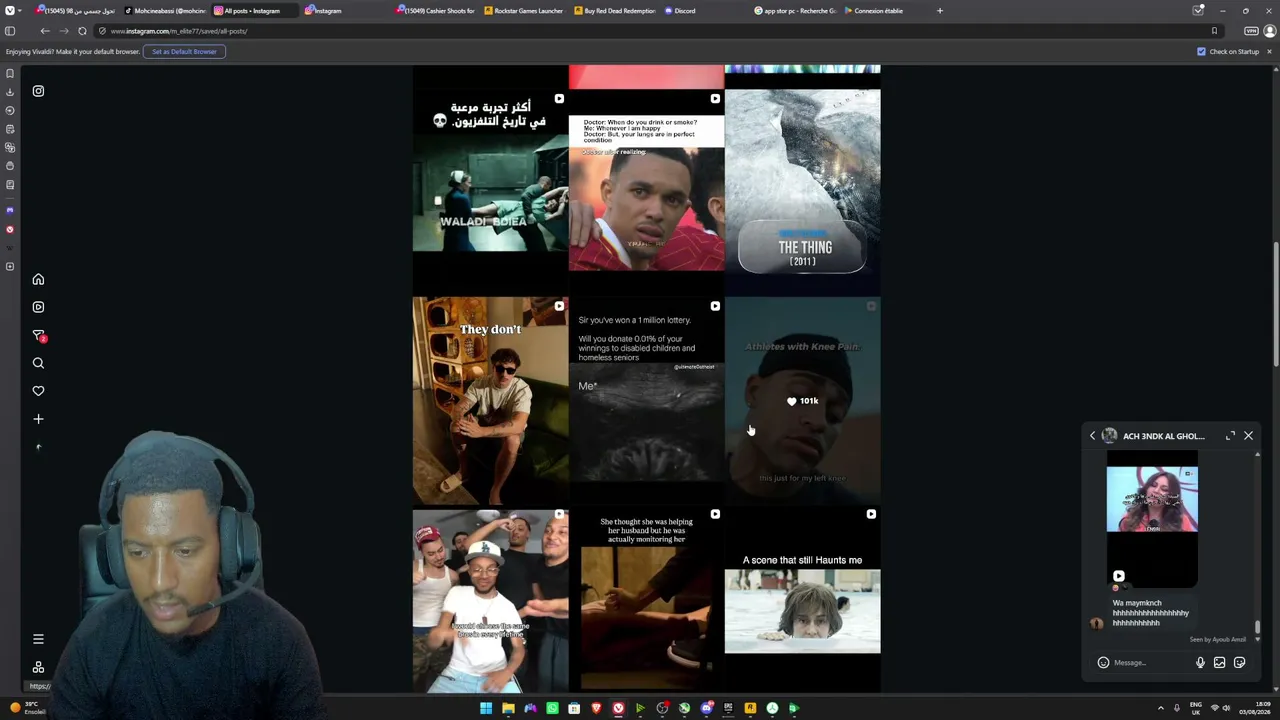Open WhatsApp from the taskbar
1280x720 pixels.
pos(552,708)
